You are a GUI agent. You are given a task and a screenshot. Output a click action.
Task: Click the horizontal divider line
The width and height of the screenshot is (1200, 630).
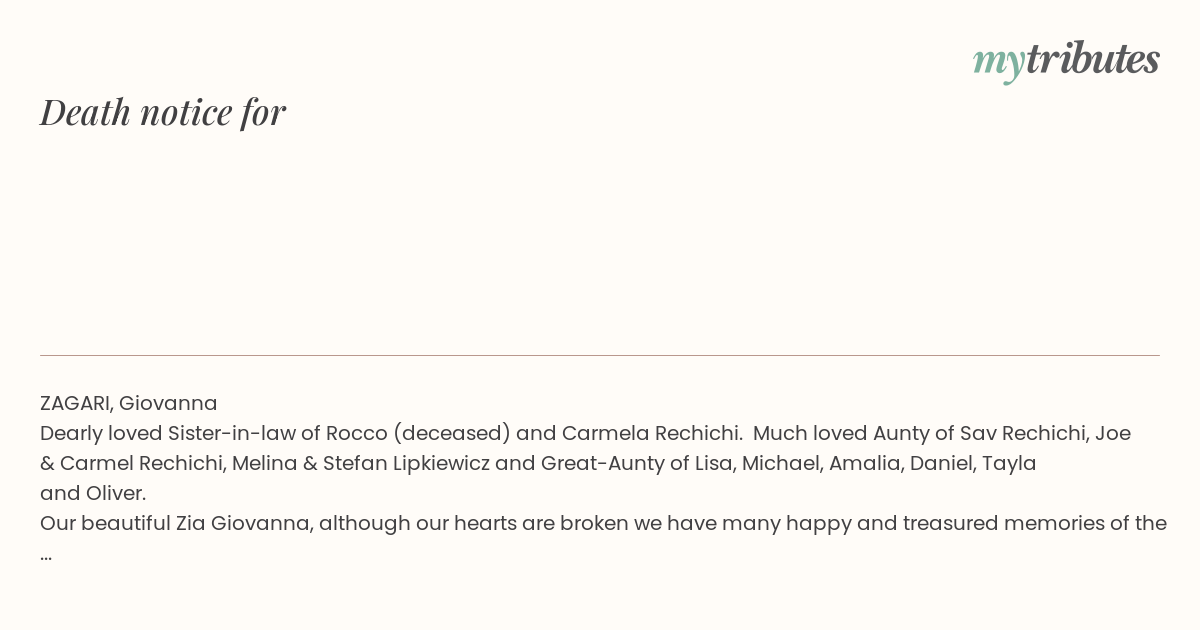click(x=600, y=355)
